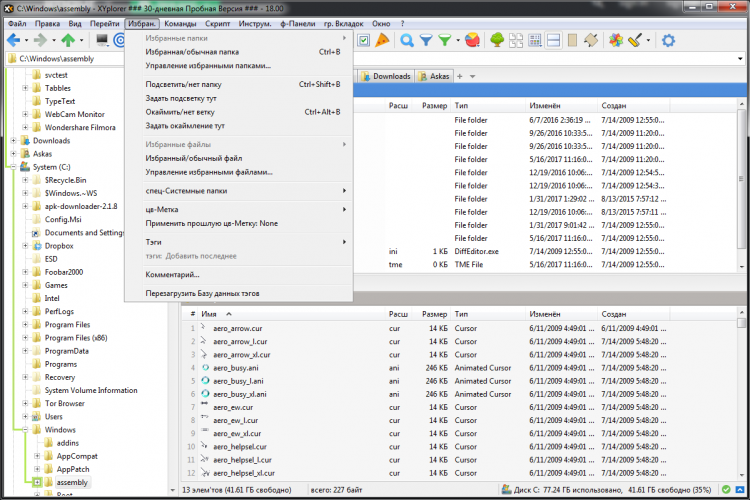Select file aero_helpsel_xl.cur
Viewport: 750px width, 500px height.
pos(243,473)
